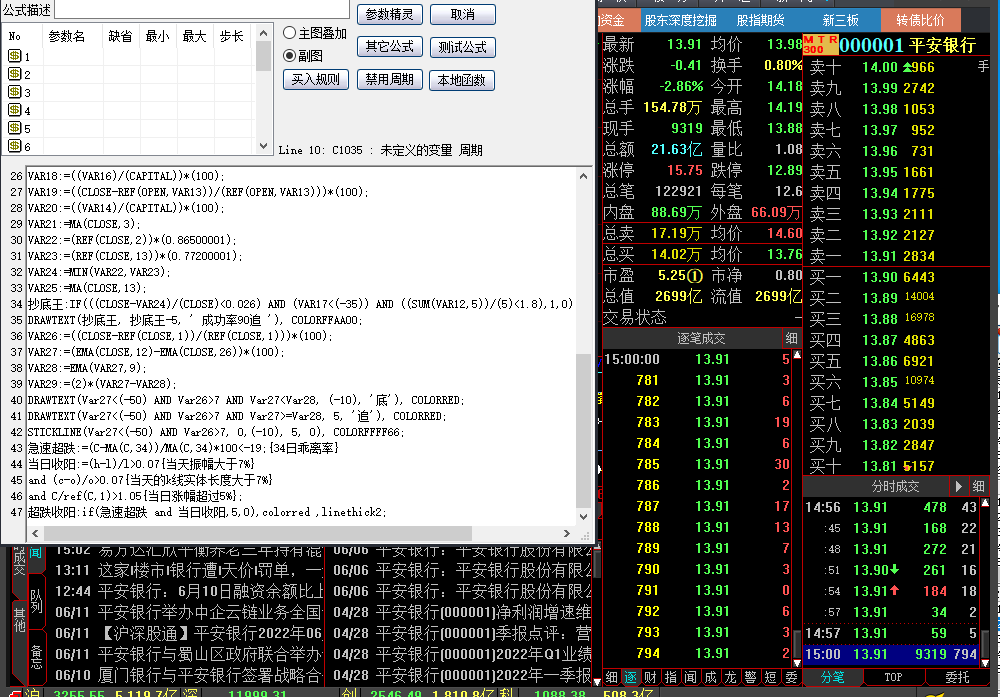Open the 06/10 厦门银行与平安银行 news headline
This screenshot has height=697, width=1000.
[x=189, y=675]
